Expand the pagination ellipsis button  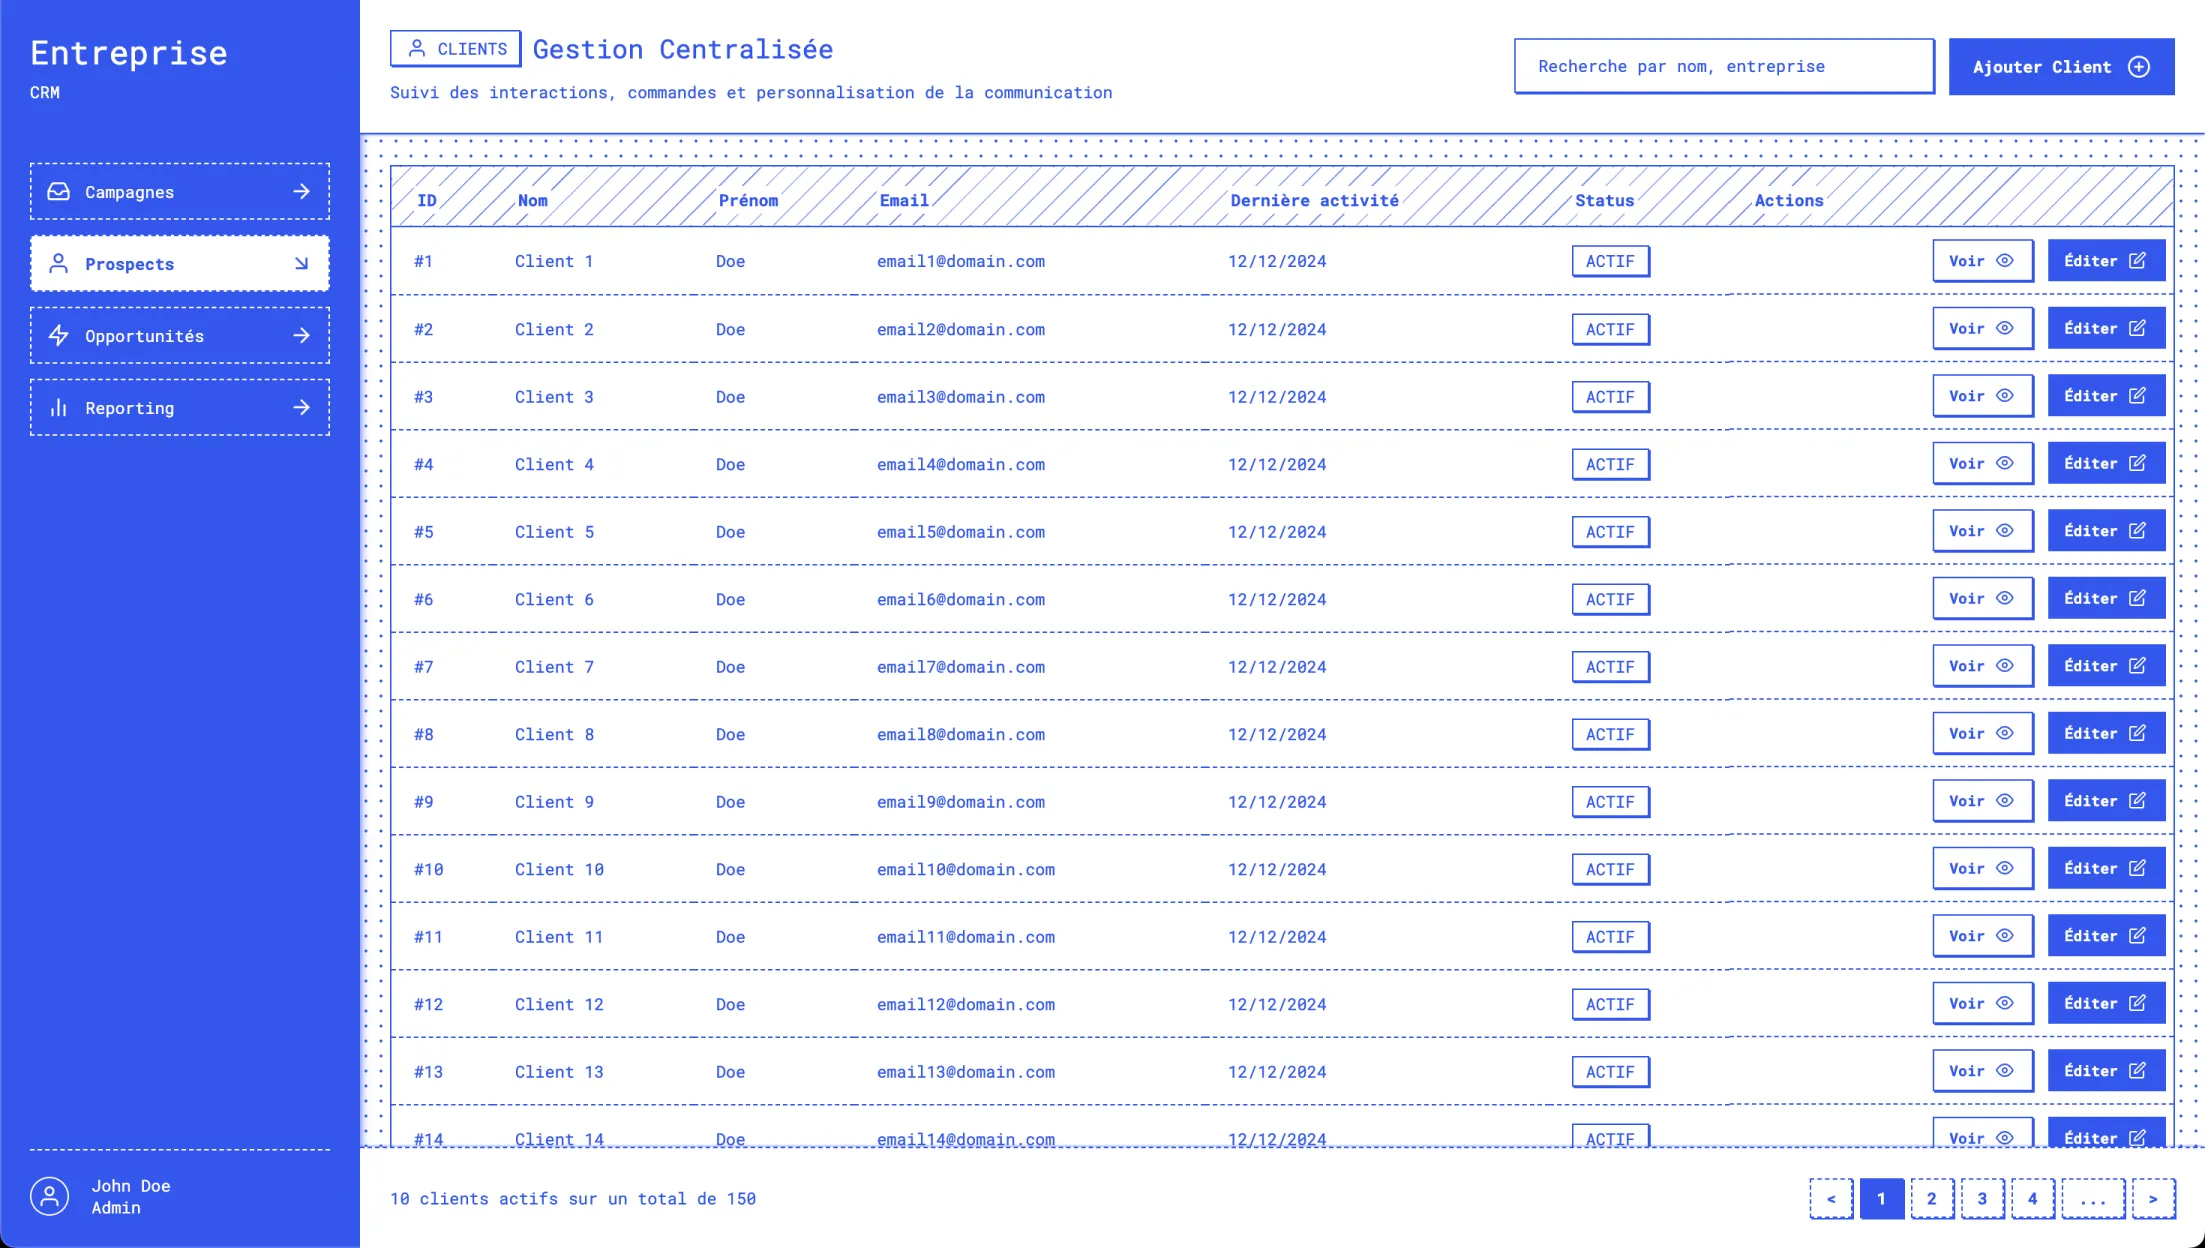[x=2092, y=1198]
